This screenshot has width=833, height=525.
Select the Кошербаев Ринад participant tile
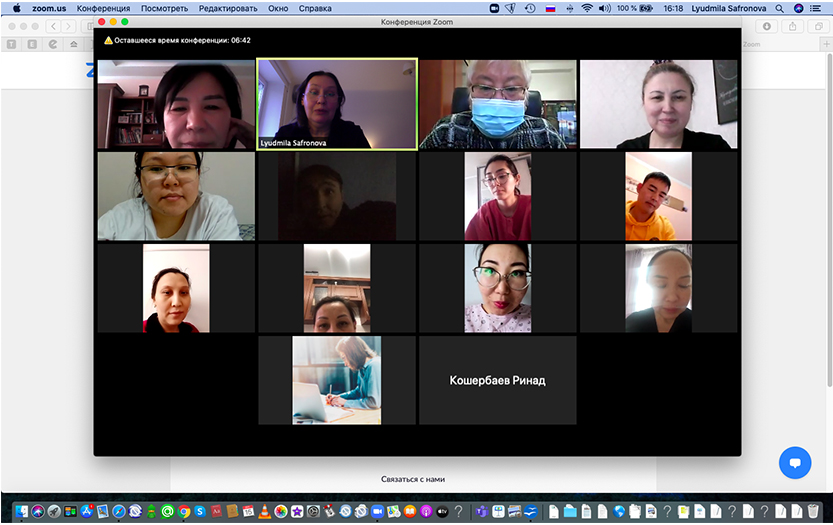(497, 380)
